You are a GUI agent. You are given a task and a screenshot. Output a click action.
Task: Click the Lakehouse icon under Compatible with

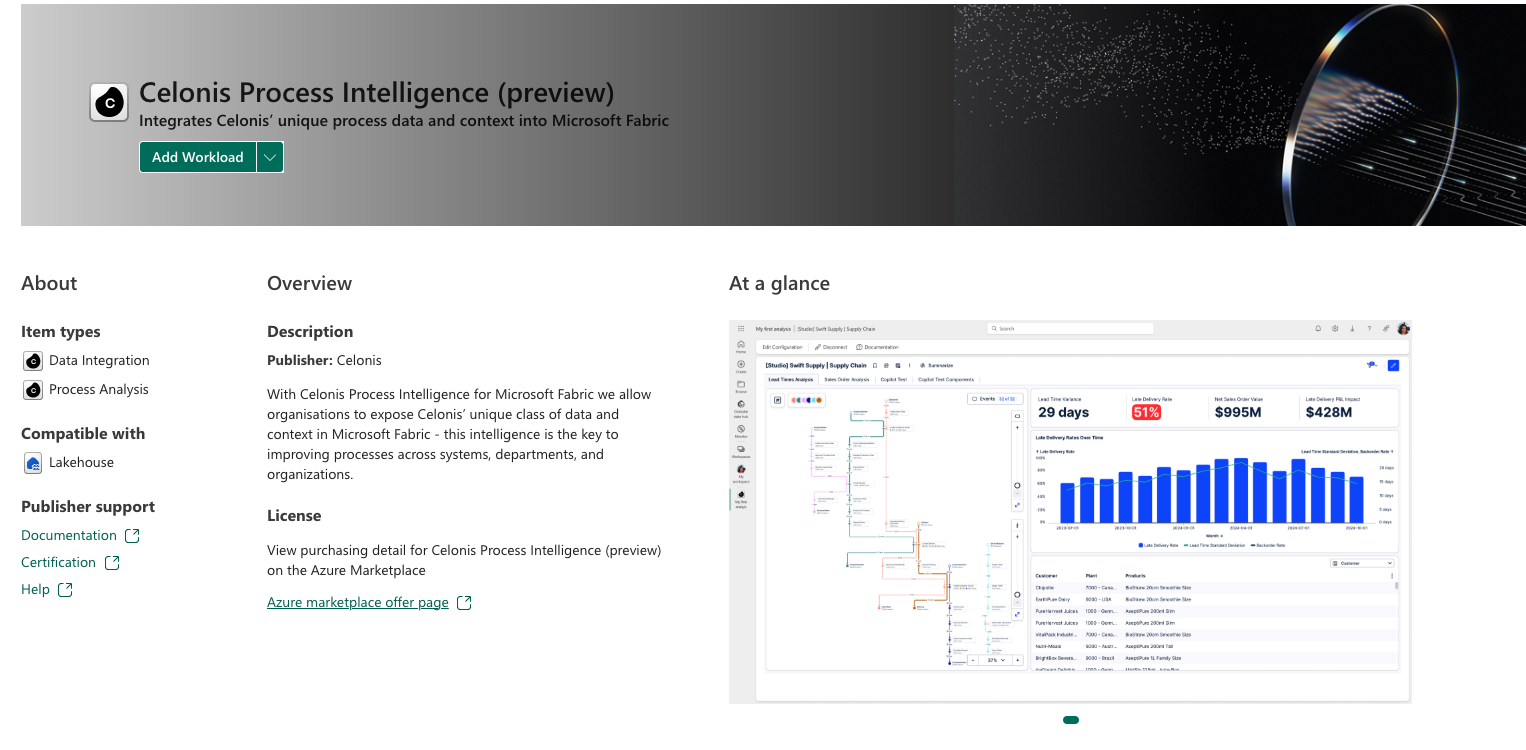33,463
